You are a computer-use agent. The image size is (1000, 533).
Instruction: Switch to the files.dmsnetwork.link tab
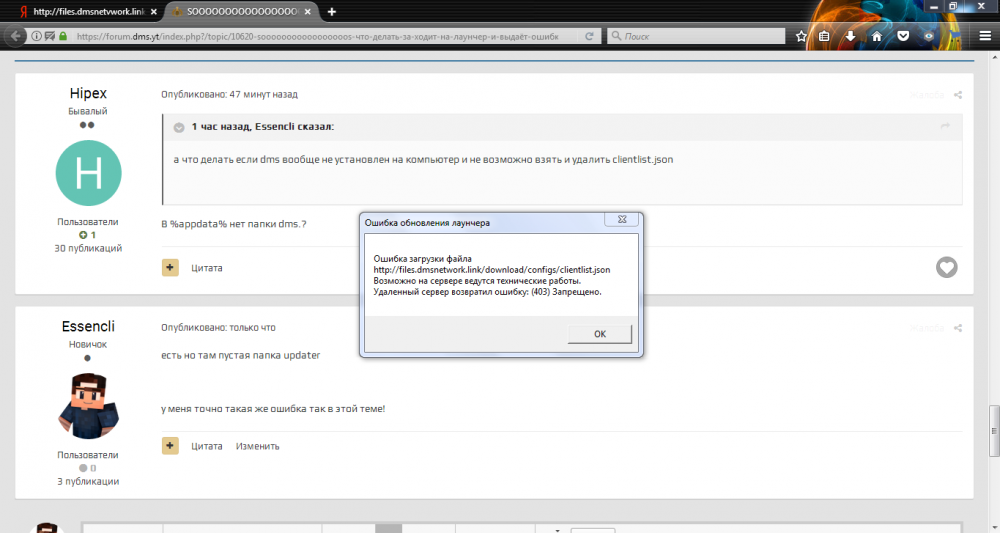(82, 11)
